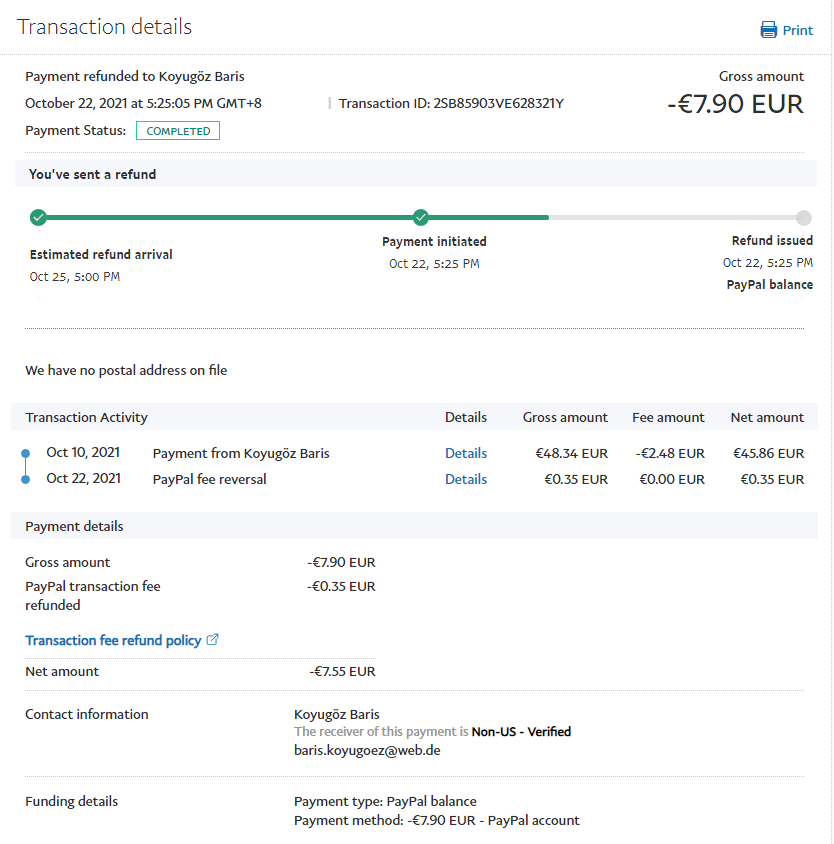Click the Net amount -€7.55 EUR value
This screenshot has width=834, height=844.
point(342,672)
